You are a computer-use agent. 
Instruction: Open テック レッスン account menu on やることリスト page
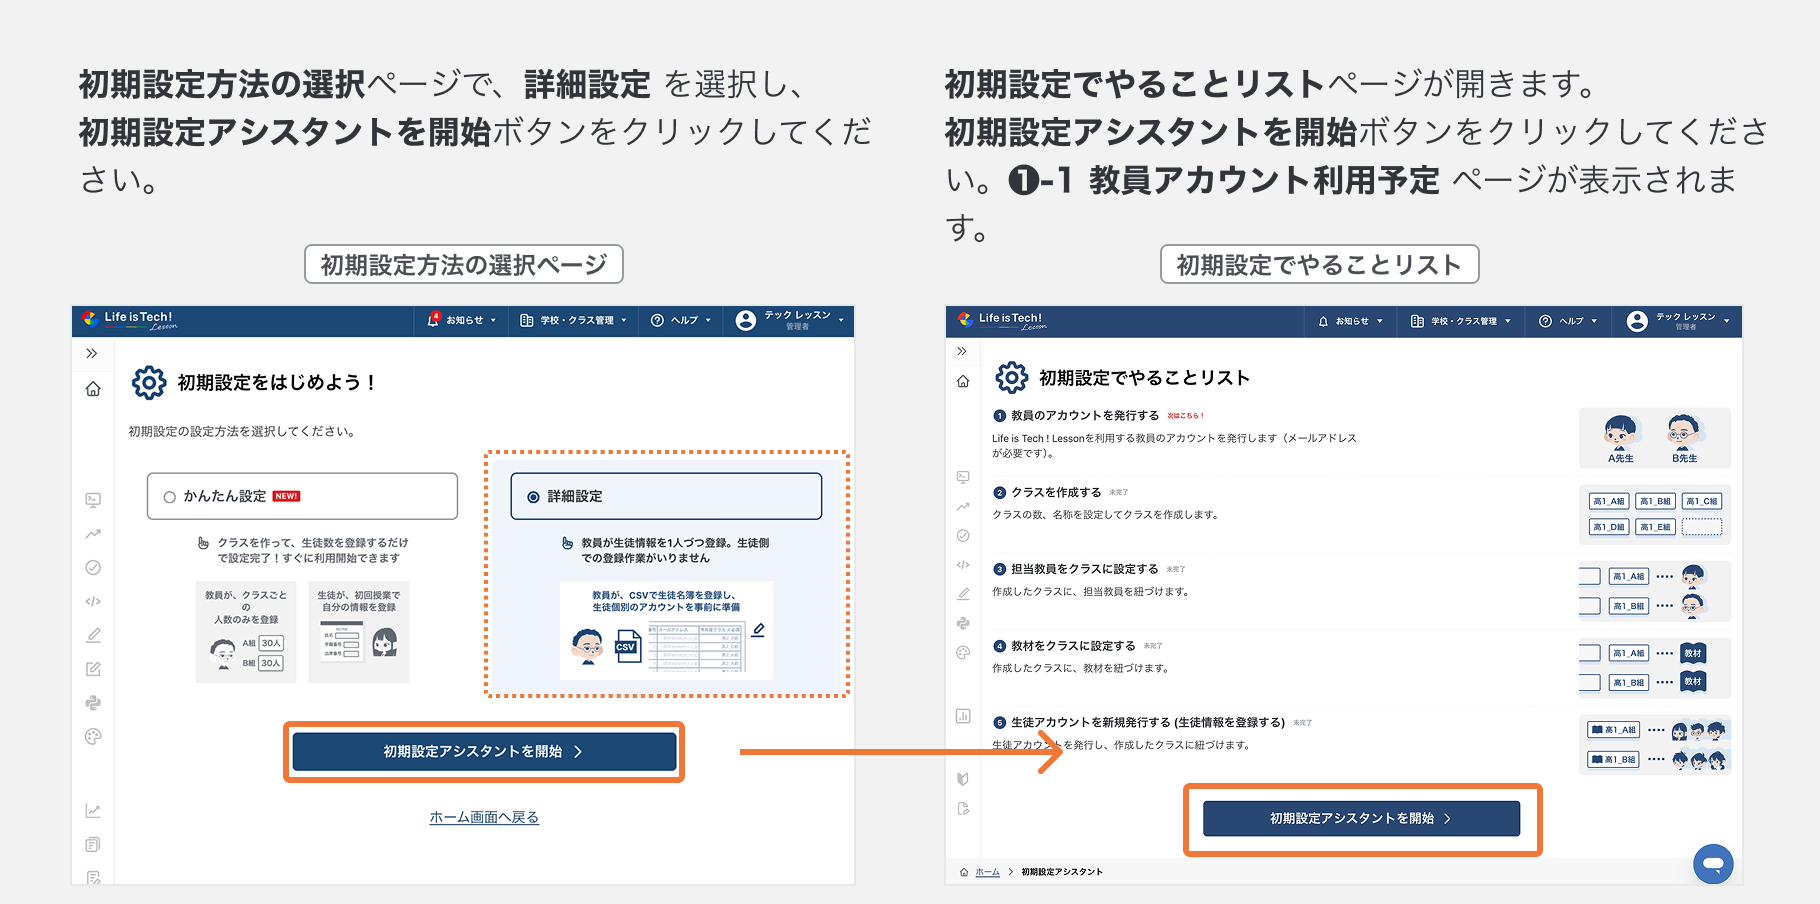tap(1679, 321)
